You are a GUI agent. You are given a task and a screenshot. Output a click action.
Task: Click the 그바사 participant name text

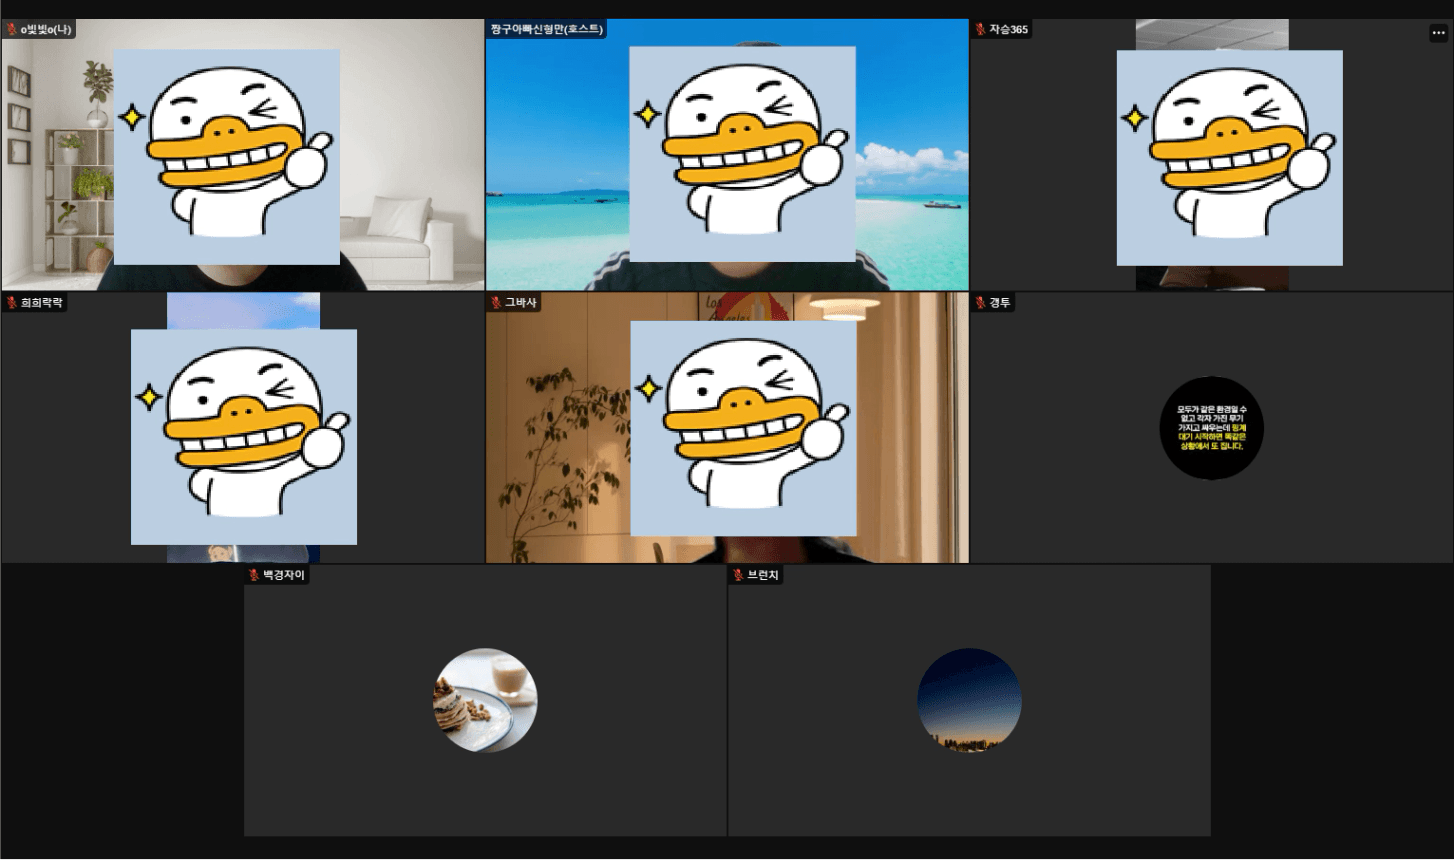pos(520,303)
